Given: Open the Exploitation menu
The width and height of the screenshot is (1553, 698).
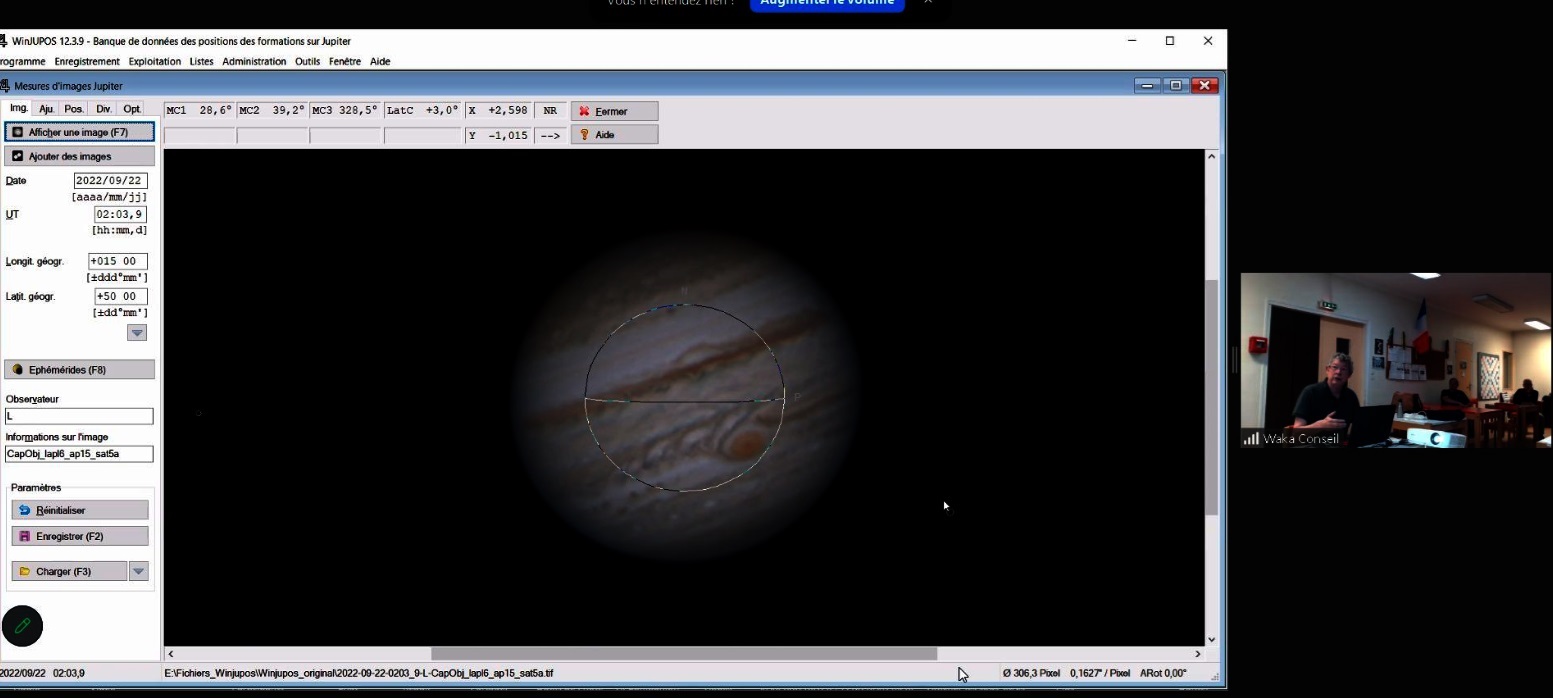Looking at the screenshot, I should [x=155, y=61].
